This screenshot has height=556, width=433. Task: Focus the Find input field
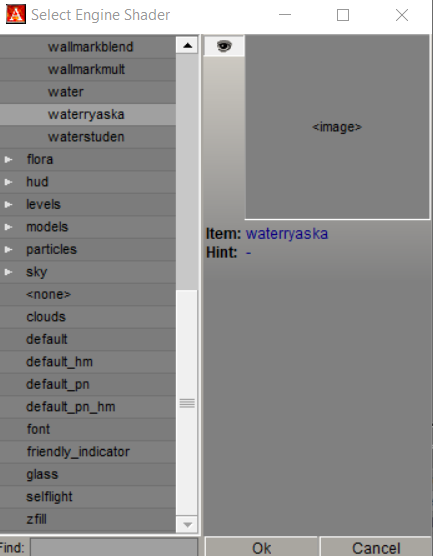pyautogui.click(x=114, y=547)
